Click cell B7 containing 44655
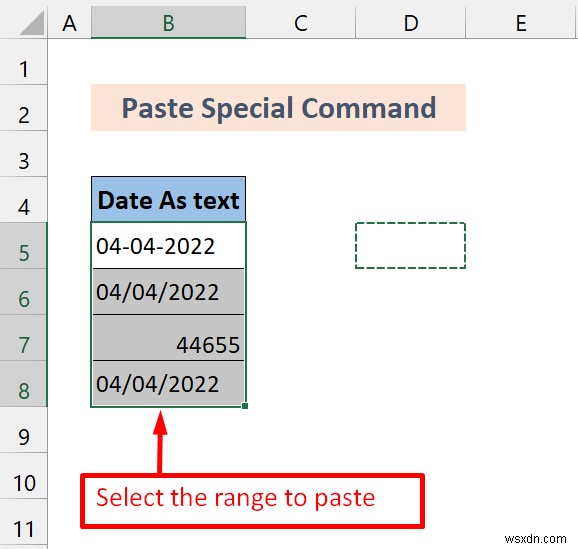Screen dimensions: 578x549 click(x=168, y=338)
